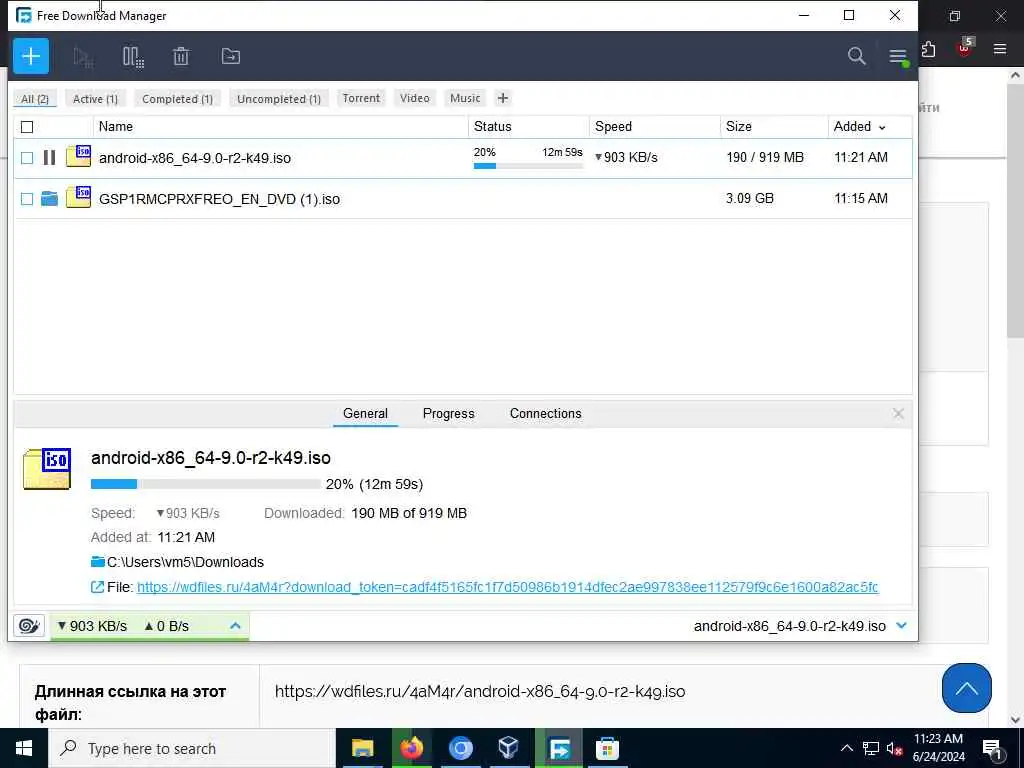The image size is (1024, 768).
Task: Toggle snail mode speed limit icon
Action: click(x=29, y=626)
